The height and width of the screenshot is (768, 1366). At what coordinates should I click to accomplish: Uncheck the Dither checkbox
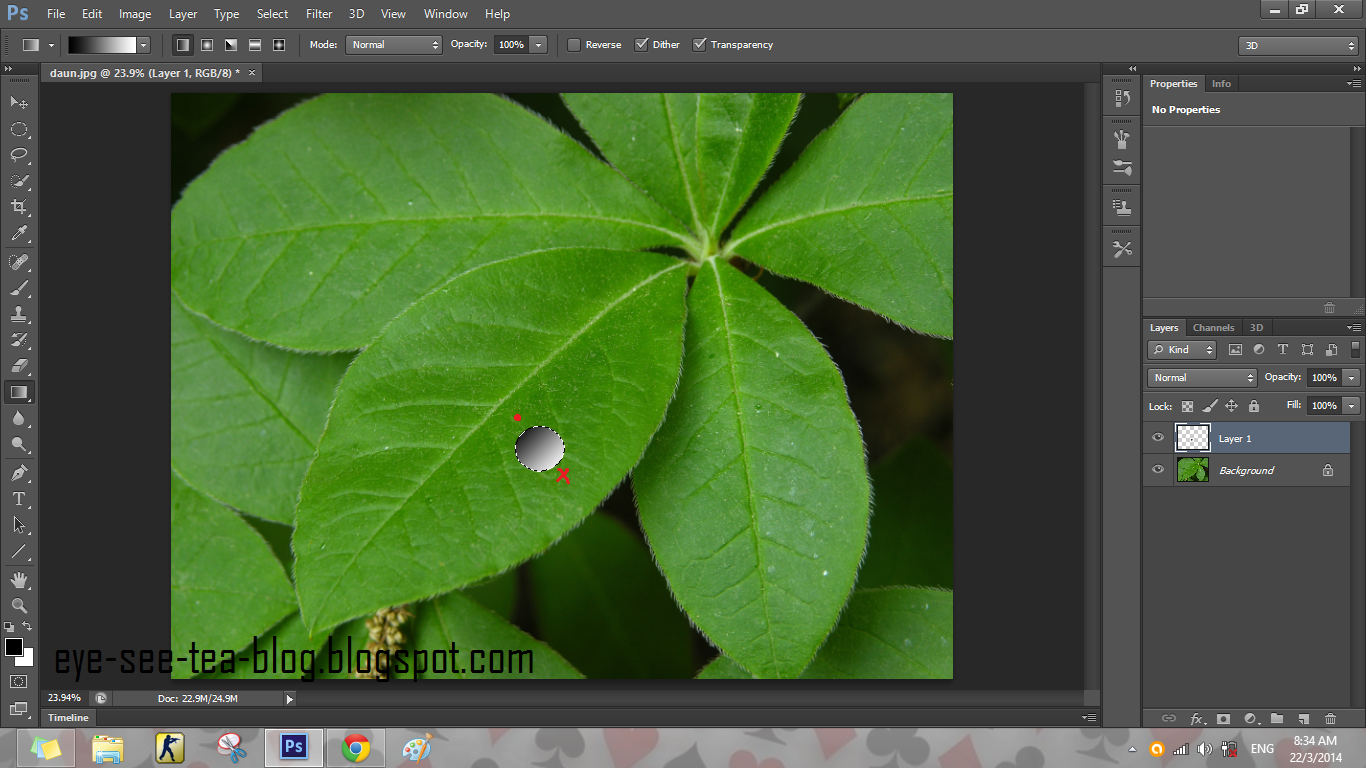point(641,45)
